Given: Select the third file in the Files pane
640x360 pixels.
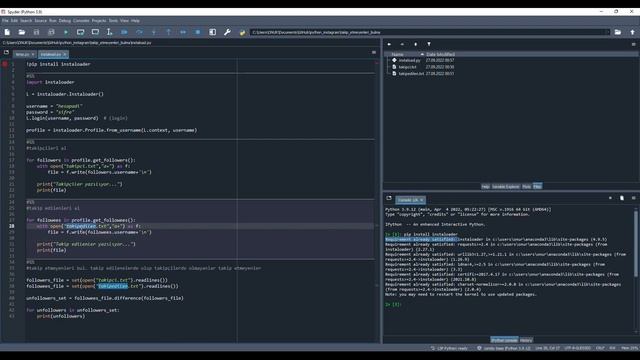Looking at the screenshot, I should click(411, 74).
